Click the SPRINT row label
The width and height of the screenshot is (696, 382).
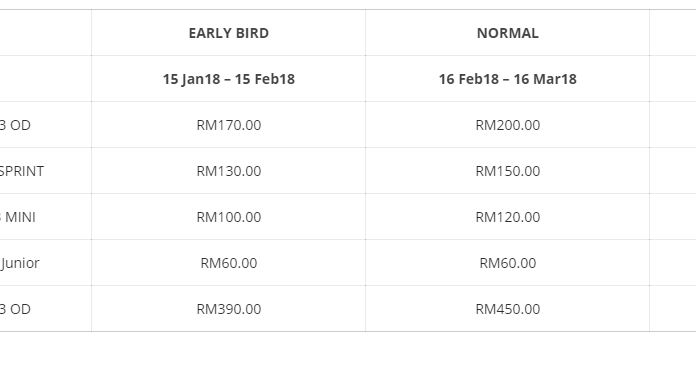coord(22,171)
